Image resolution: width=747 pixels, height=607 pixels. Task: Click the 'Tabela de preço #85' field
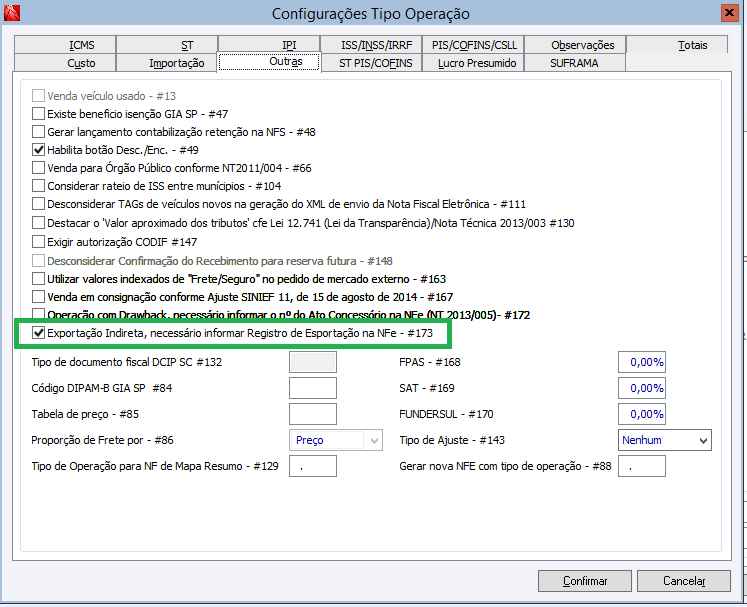(x=313, y=414)
